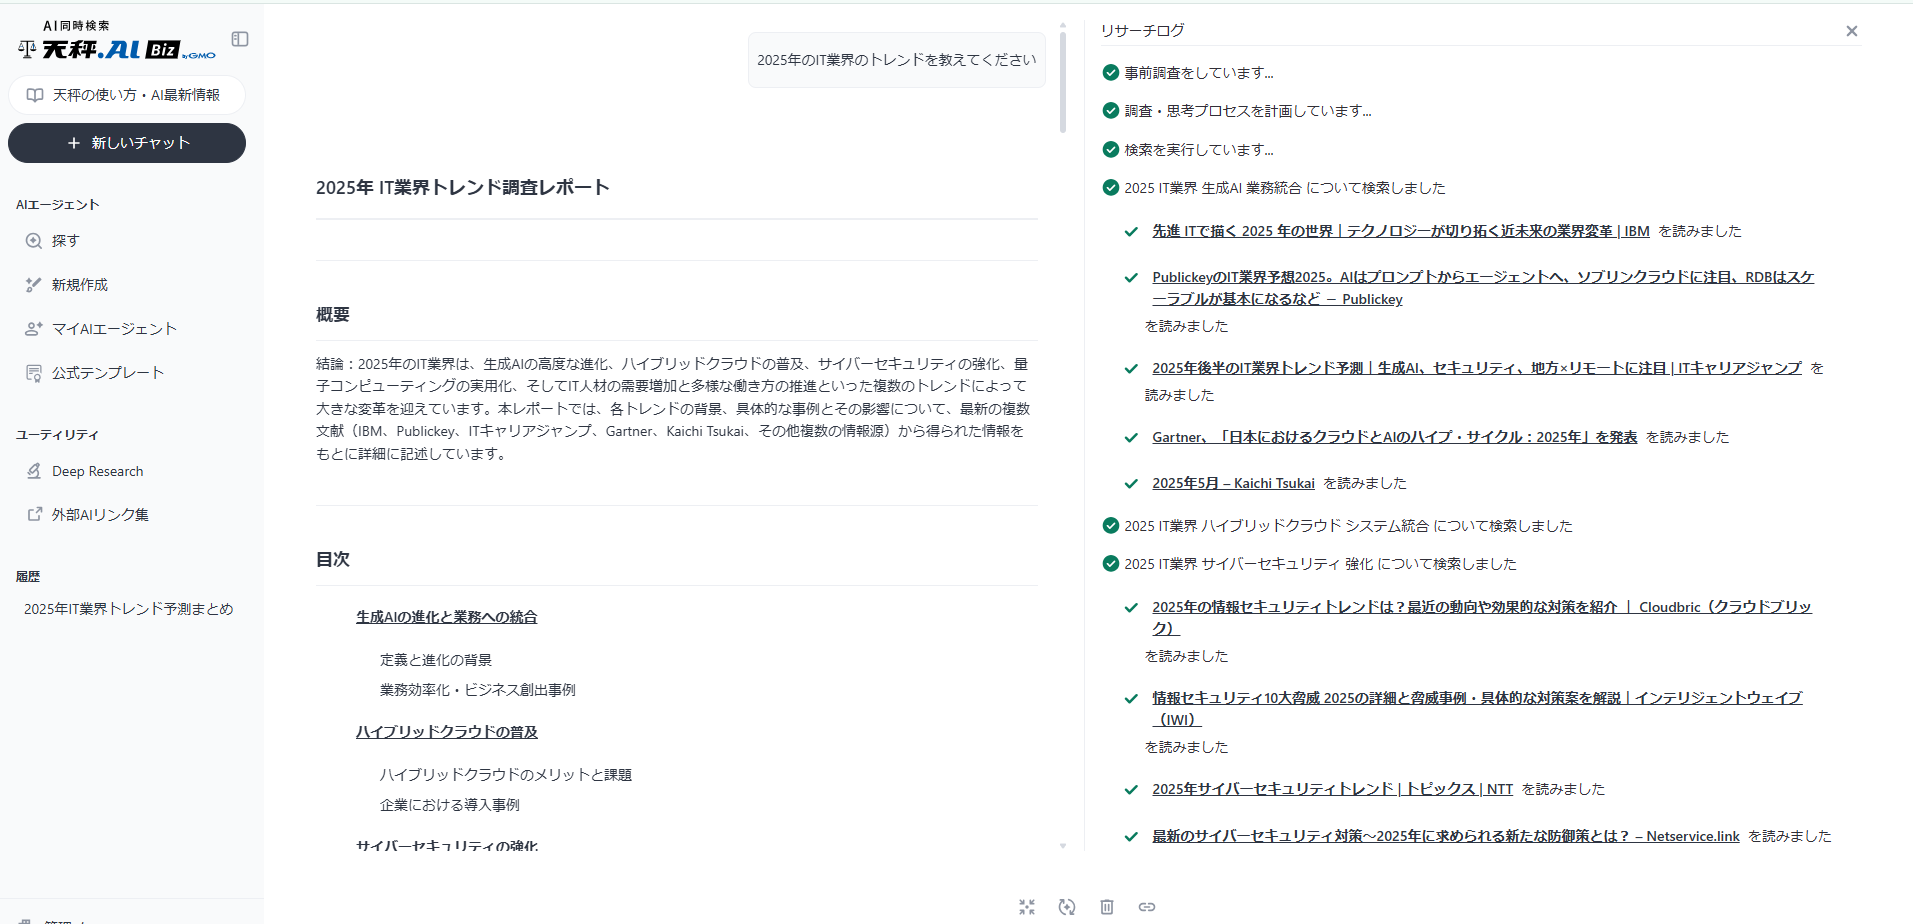Open マイAIエージェント from the sidebar
Image resolution: width=1913 pixels, height=924 pixels.
point(113,328)
